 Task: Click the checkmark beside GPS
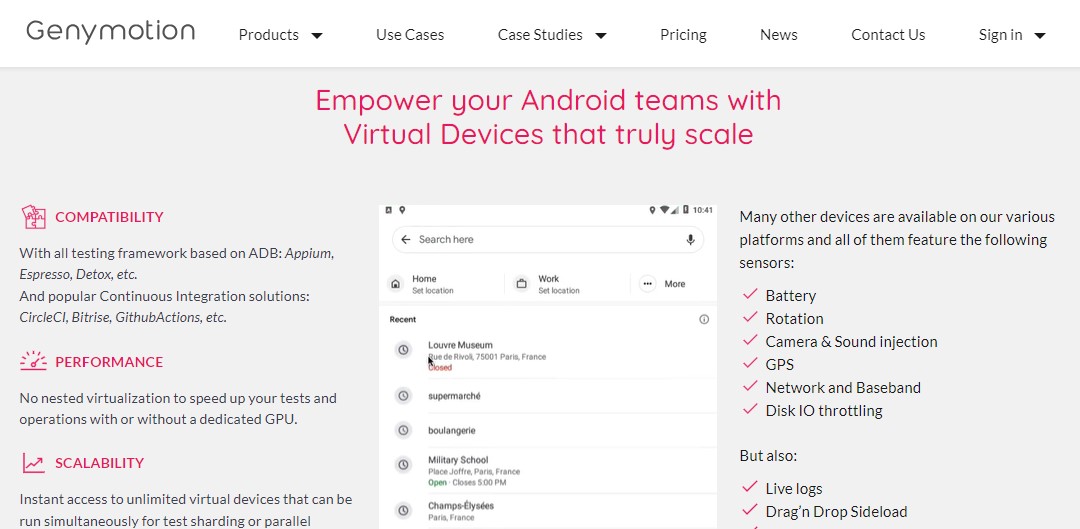(750, 363)
